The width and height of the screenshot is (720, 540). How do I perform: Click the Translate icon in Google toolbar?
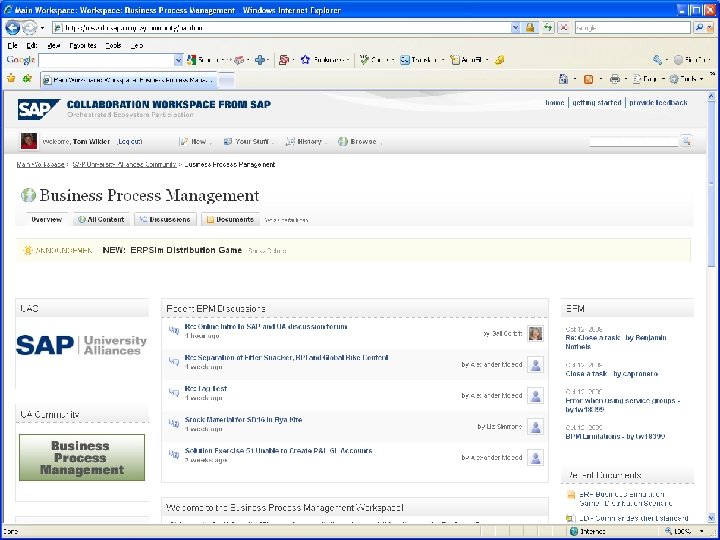pyautogui.click(x=405, y=60)
